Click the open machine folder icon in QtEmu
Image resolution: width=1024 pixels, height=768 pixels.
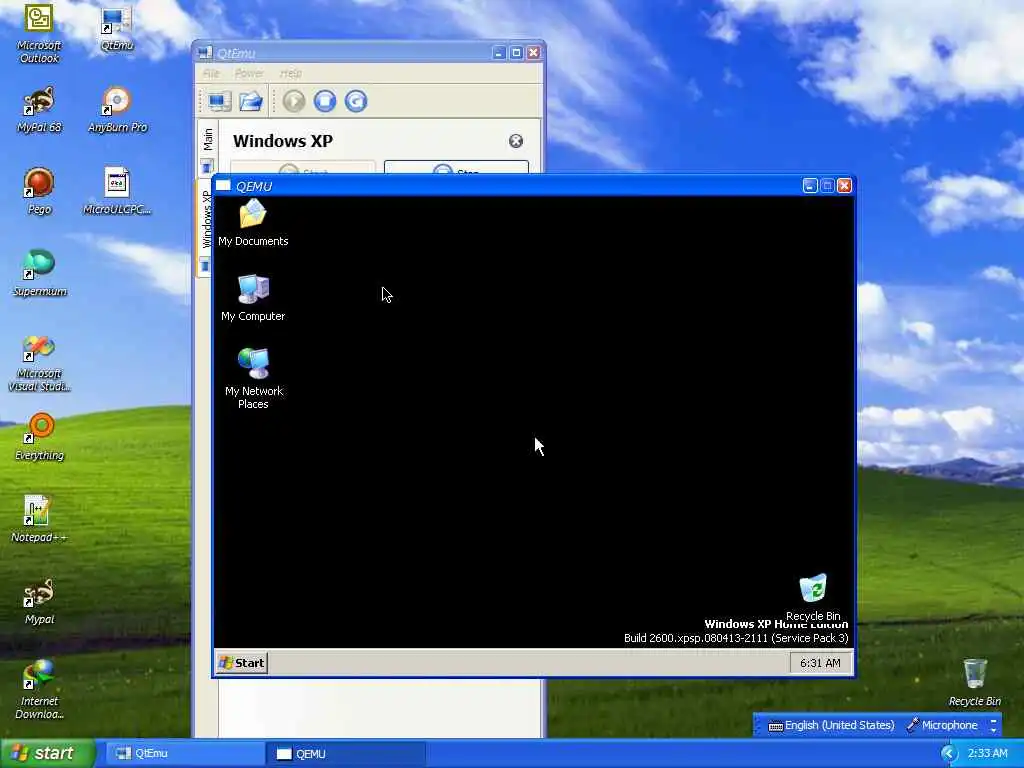point(251,101)
